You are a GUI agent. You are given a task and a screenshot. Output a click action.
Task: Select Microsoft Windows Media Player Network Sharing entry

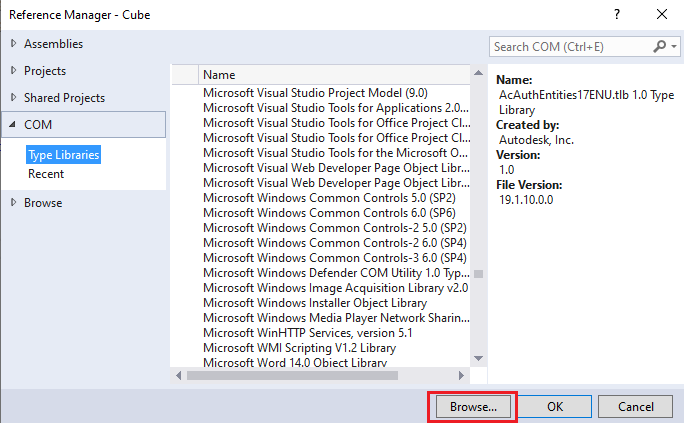[x=336, y=318]
